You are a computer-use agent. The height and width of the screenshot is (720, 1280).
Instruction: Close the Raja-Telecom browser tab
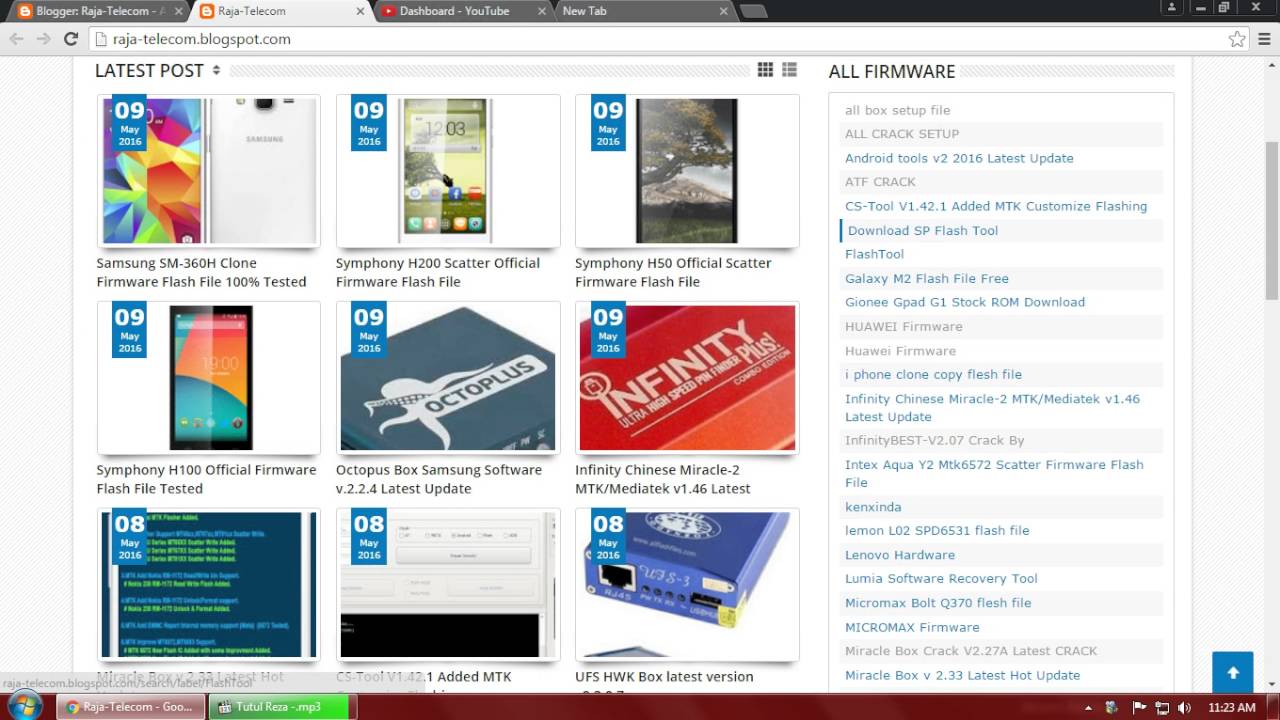(x=359, y=11)
